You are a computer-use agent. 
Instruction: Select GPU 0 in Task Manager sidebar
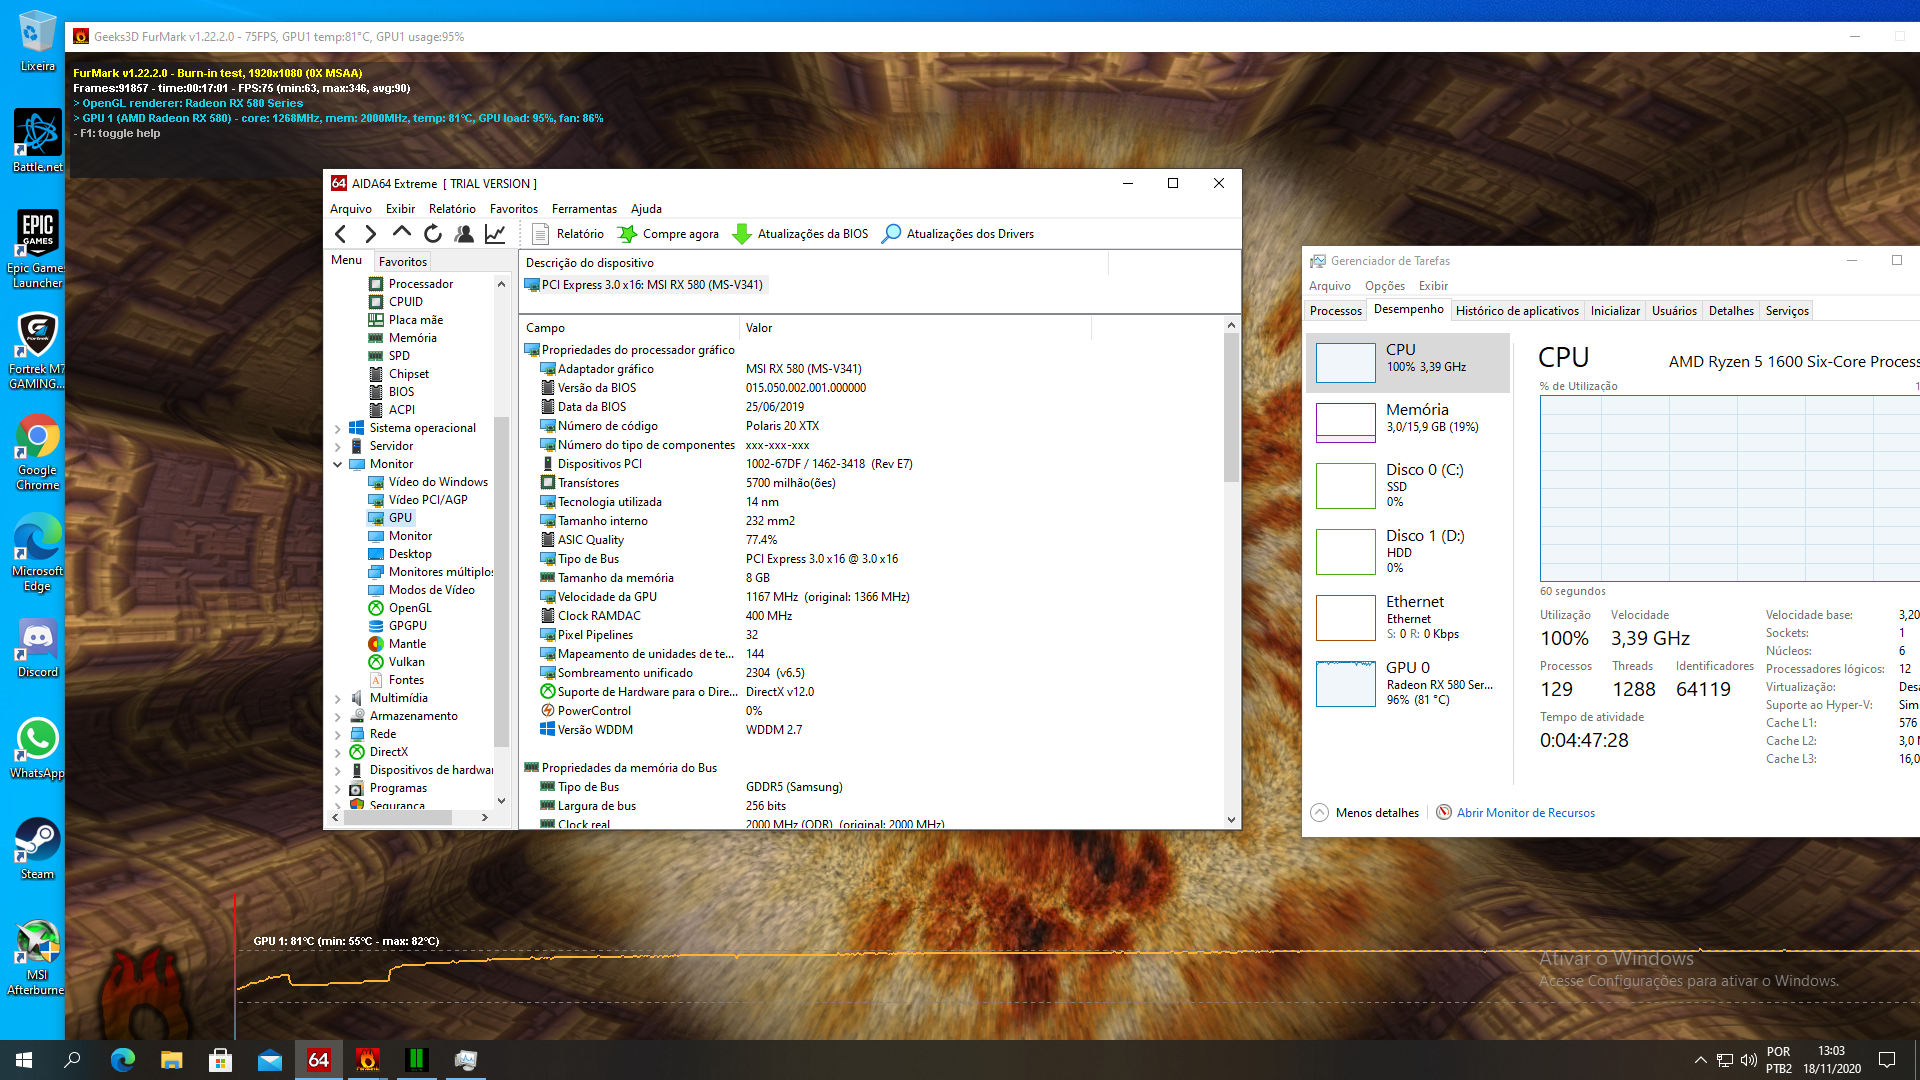(x=1407, y=683)
